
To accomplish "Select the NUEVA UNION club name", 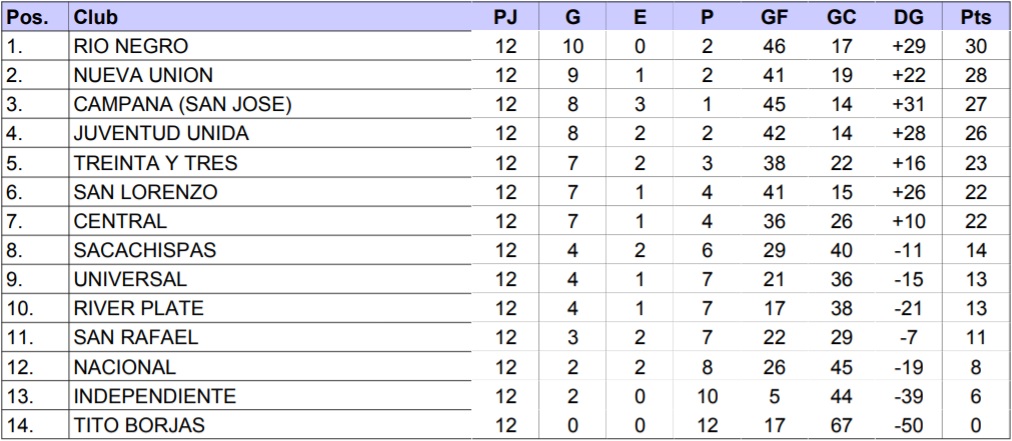I will click(x=143, y=76).
